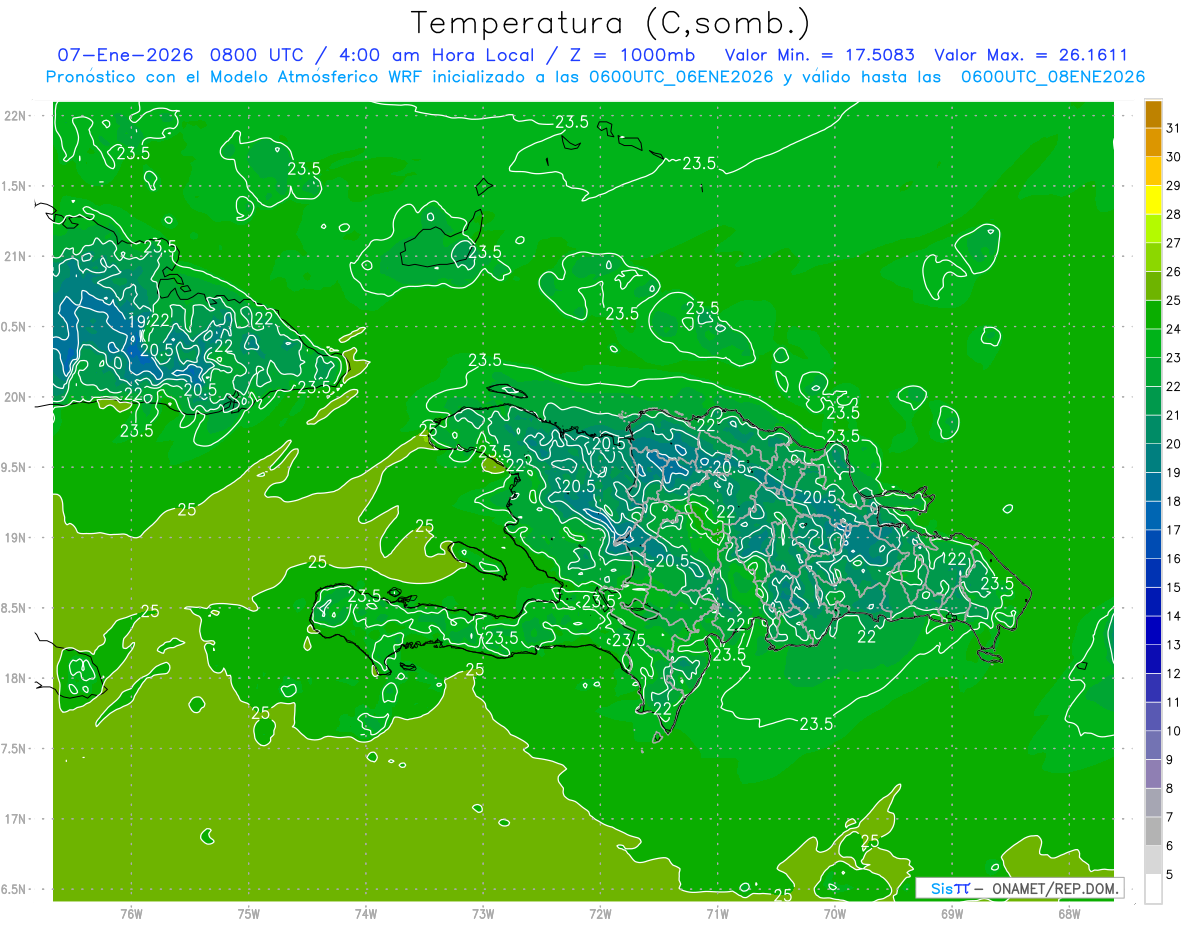The image size is (1200, 927).
Task: Click the '70W' longitude axis label
Action: coord(835,913)
